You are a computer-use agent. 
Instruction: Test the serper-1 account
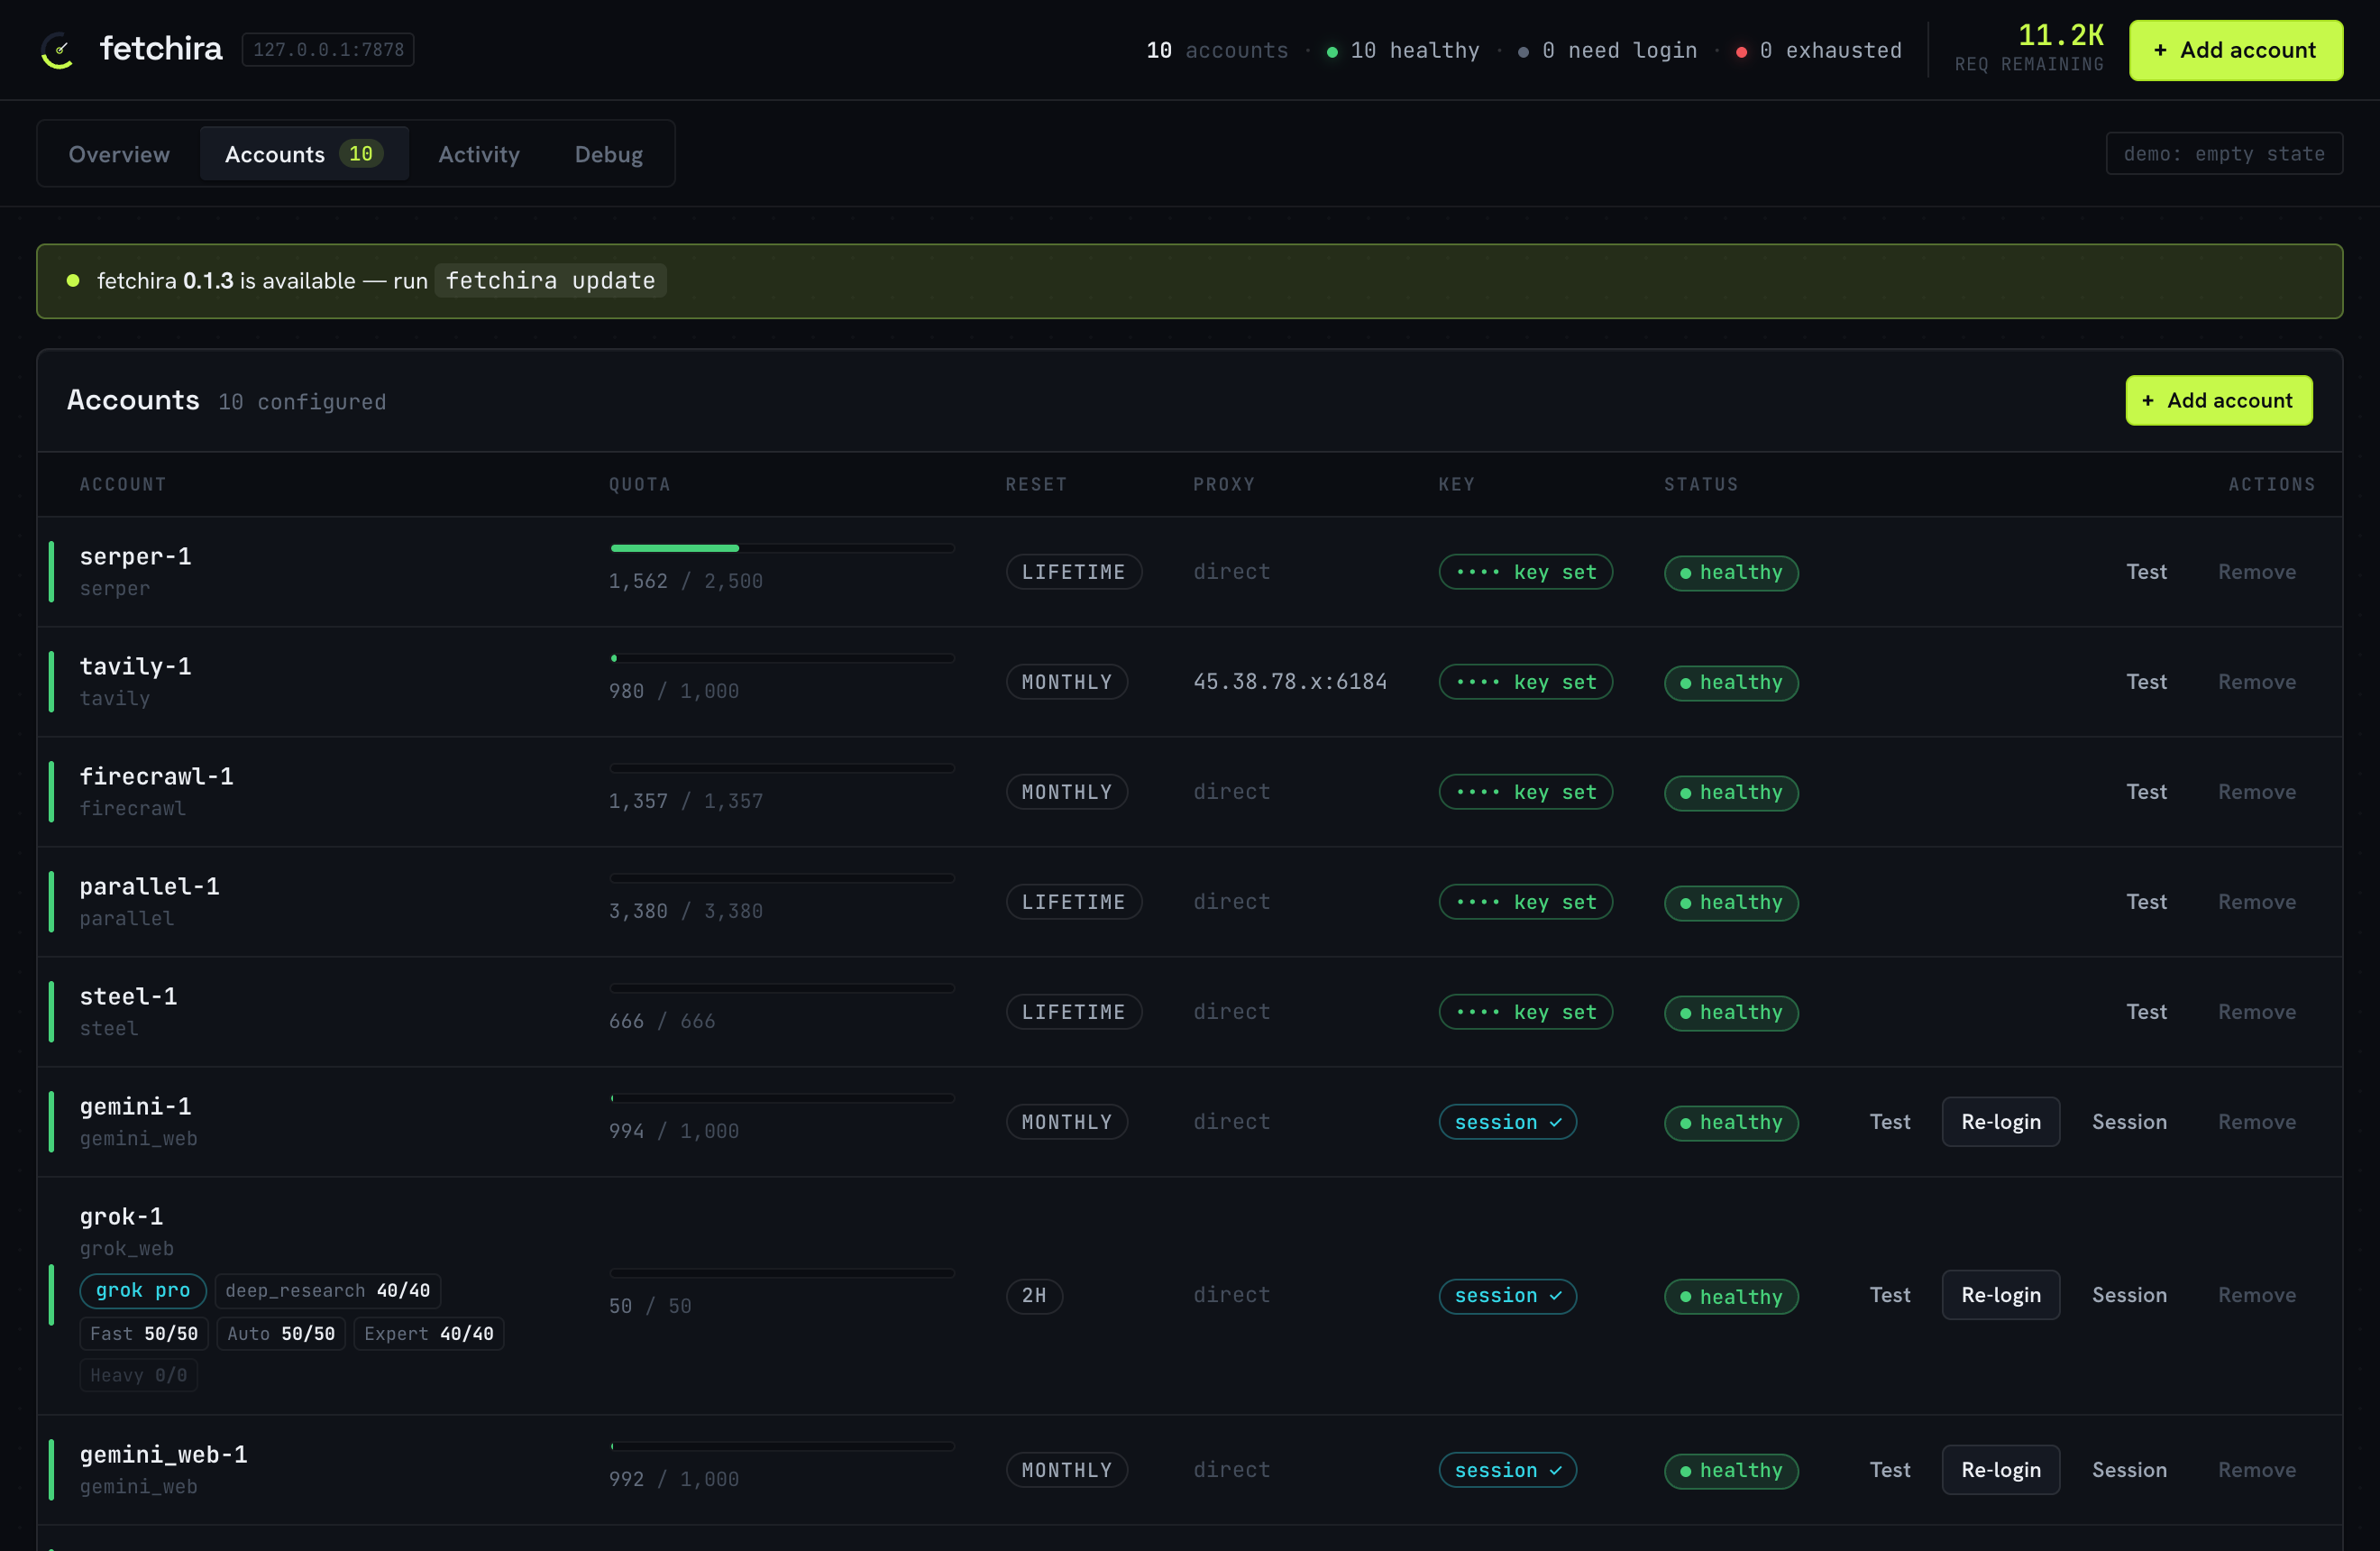(2146, 572)
